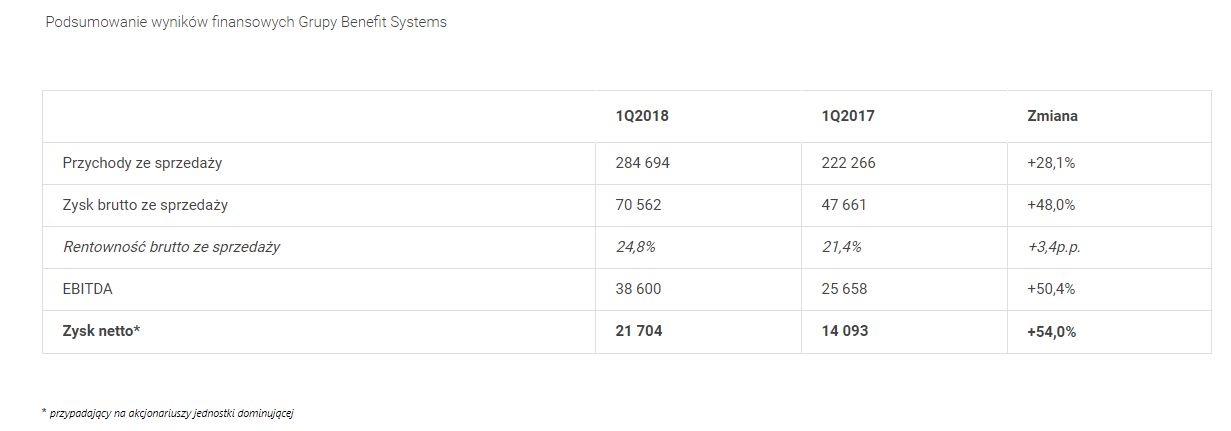1231x431 pixels.
Task: Select the +48,0% change value
Action: (x=1051, y=205)
